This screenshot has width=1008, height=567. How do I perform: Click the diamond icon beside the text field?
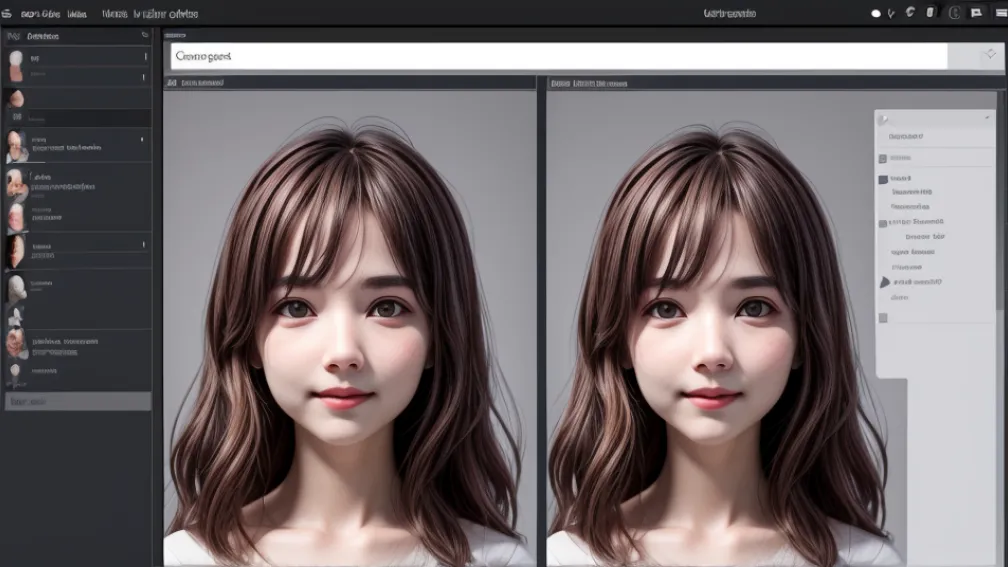tap(991, 55)
